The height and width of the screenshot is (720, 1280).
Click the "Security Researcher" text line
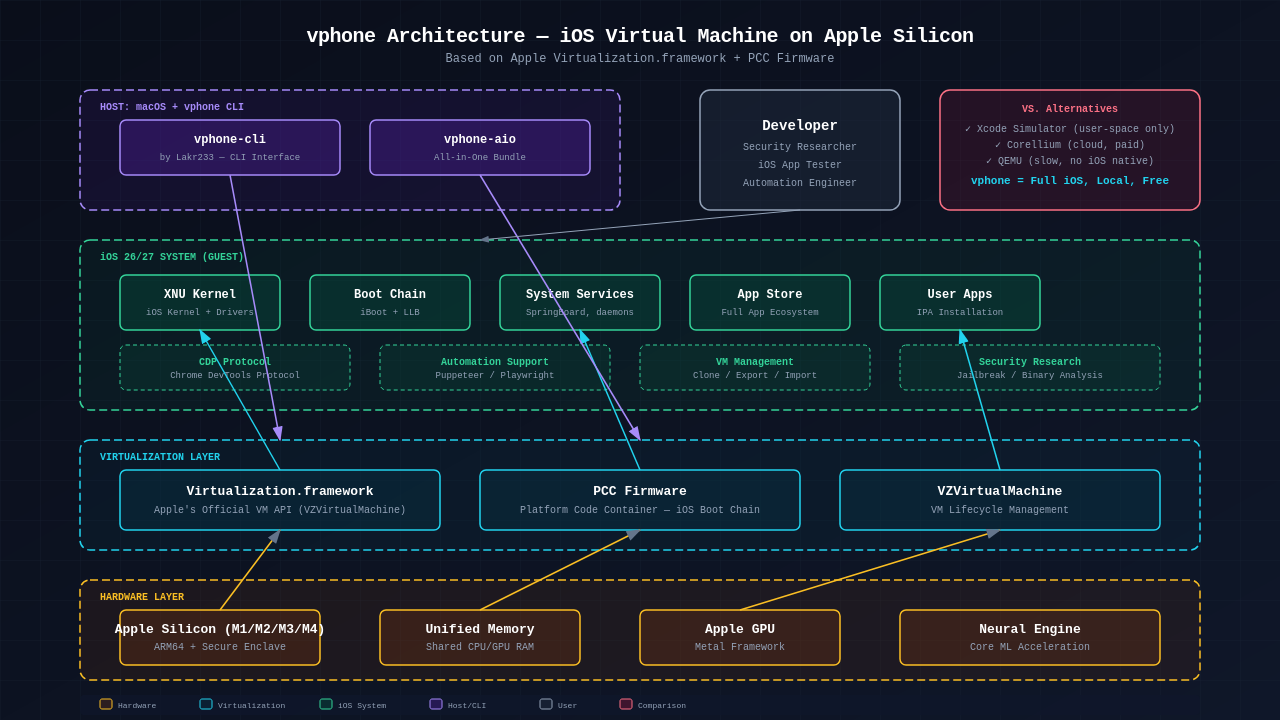point(800,147)
